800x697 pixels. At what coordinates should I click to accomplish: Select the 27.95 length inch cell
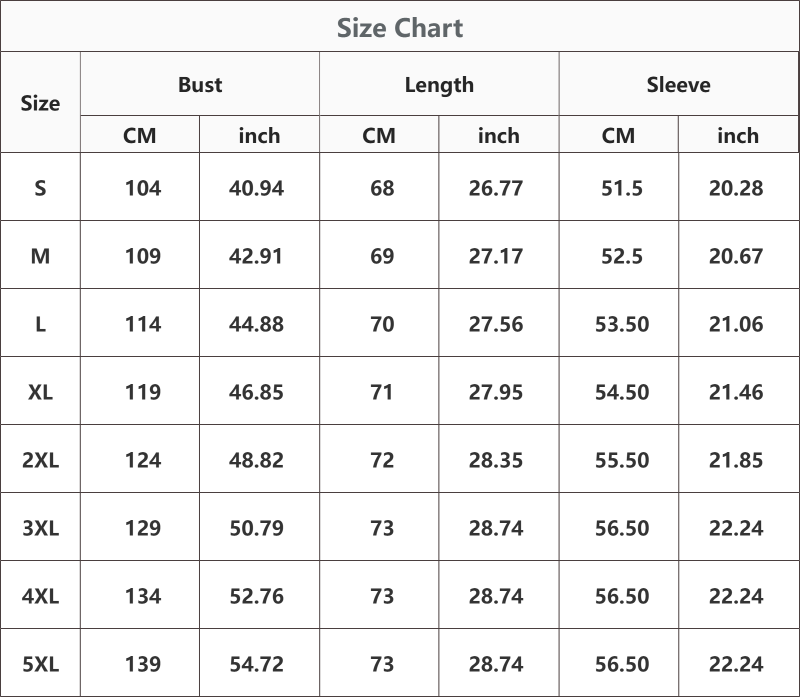(x=496, y=392)
